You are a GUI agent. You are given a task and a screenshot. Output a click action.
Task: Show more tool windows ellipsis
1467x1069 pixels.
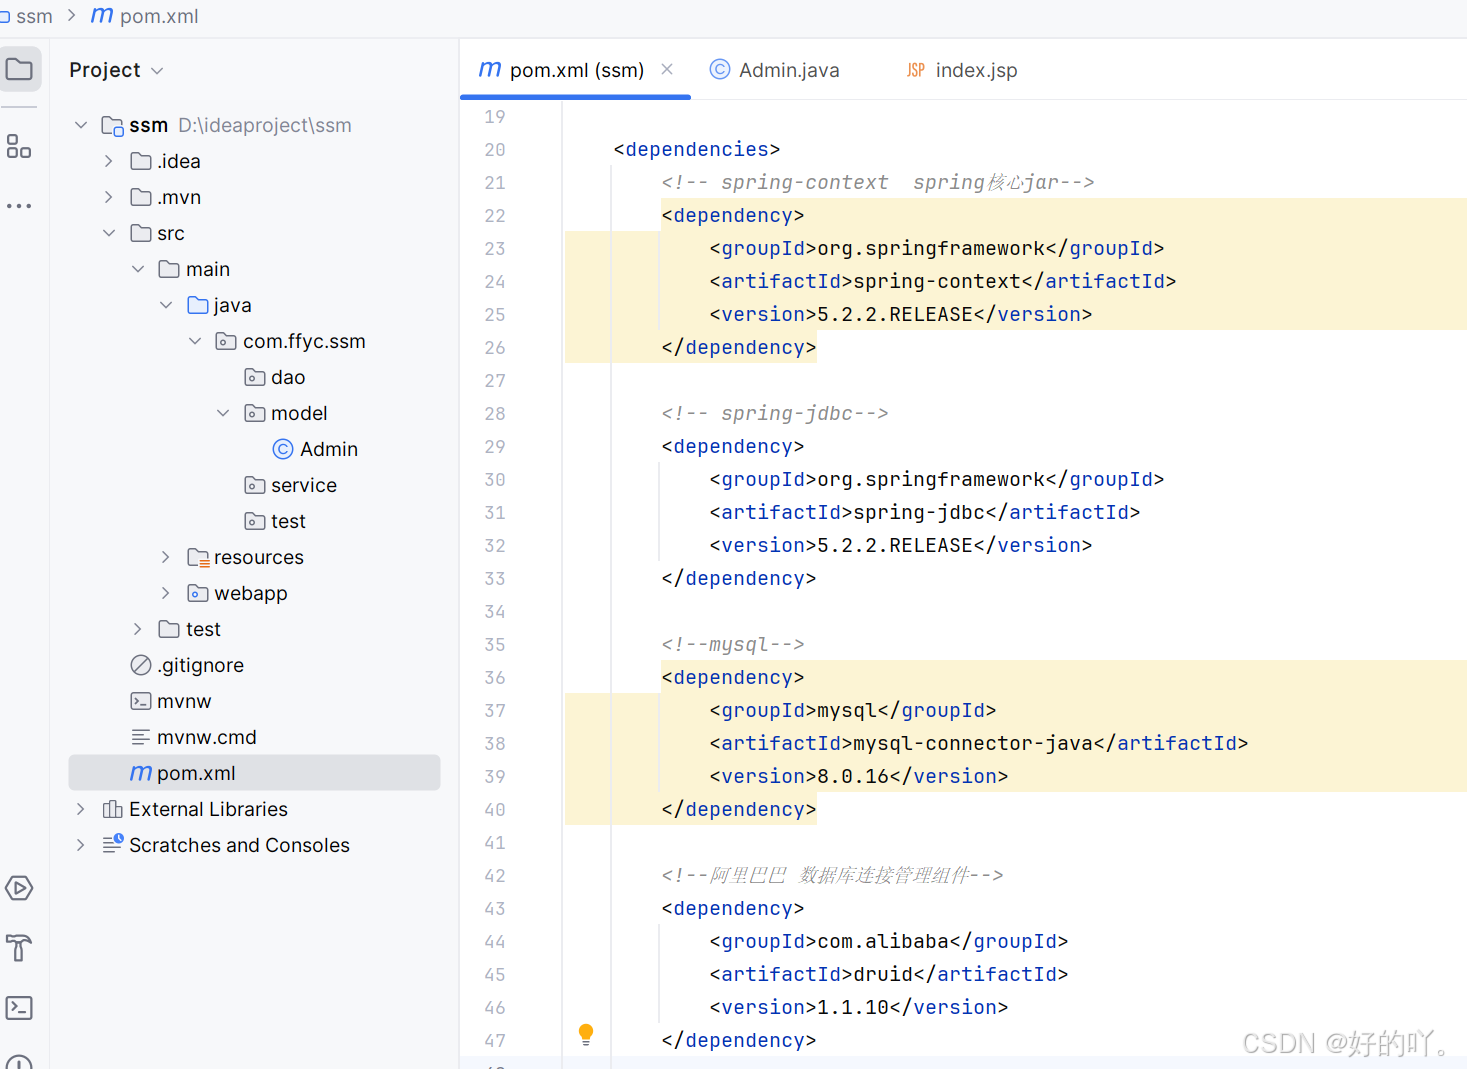point(19,206)
